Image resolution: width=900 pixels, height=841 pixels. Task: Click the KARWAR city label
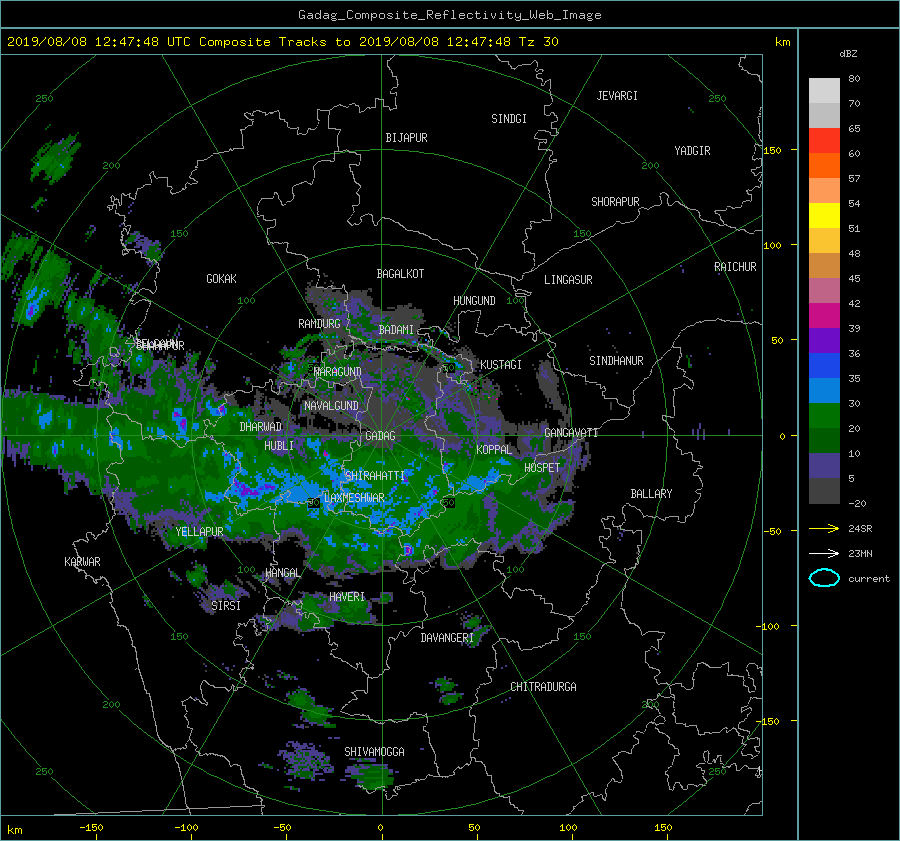tap(82, 561)
